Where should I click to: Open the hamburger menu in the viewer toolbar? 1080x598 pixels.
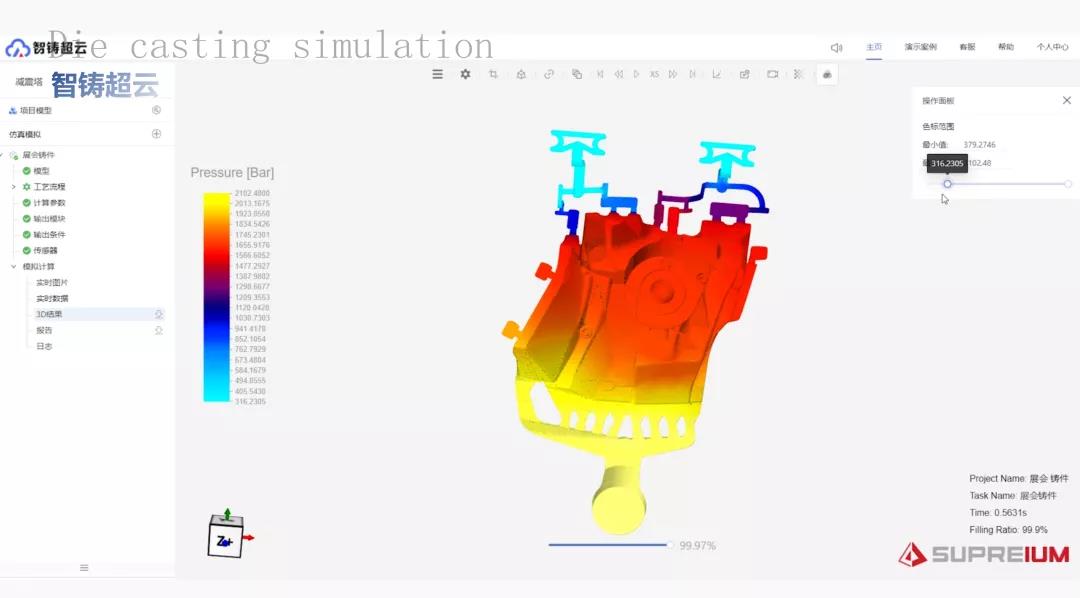coord(437,74)
